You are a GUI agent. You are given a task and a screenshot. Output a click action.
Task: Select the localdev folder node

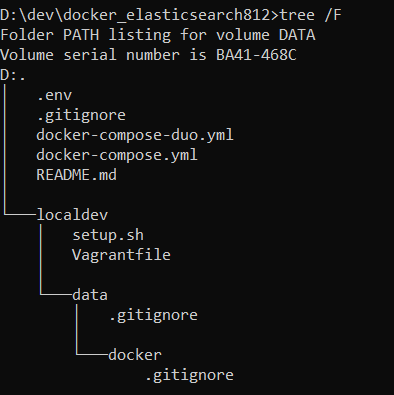72,215
